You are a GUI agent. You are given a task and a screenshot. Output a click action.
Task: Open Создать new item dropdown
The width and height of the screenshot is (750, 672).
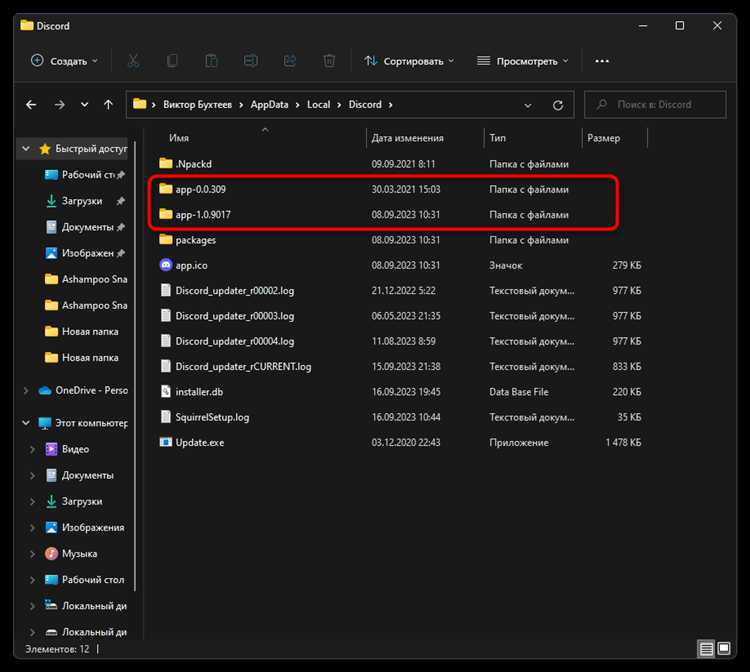[64, 61]
